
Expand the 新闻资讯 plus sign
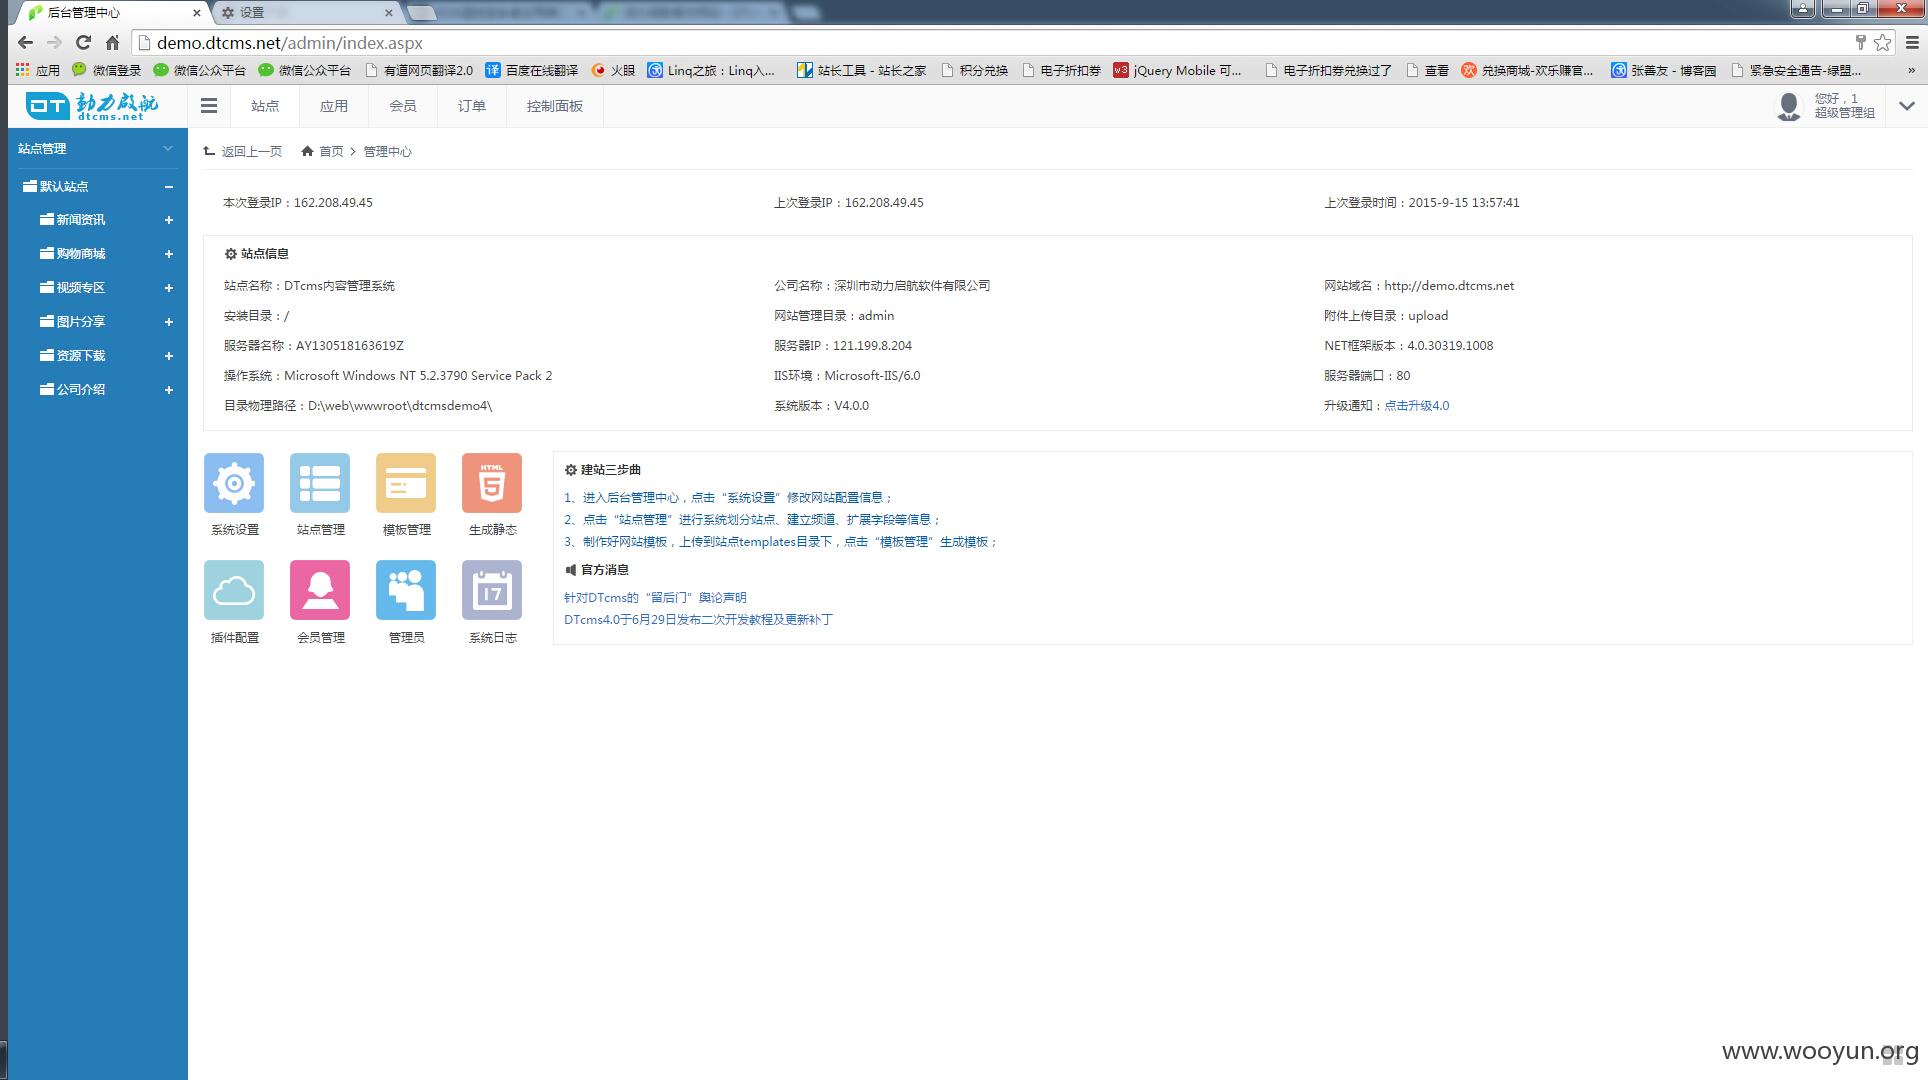click(169, 220)
